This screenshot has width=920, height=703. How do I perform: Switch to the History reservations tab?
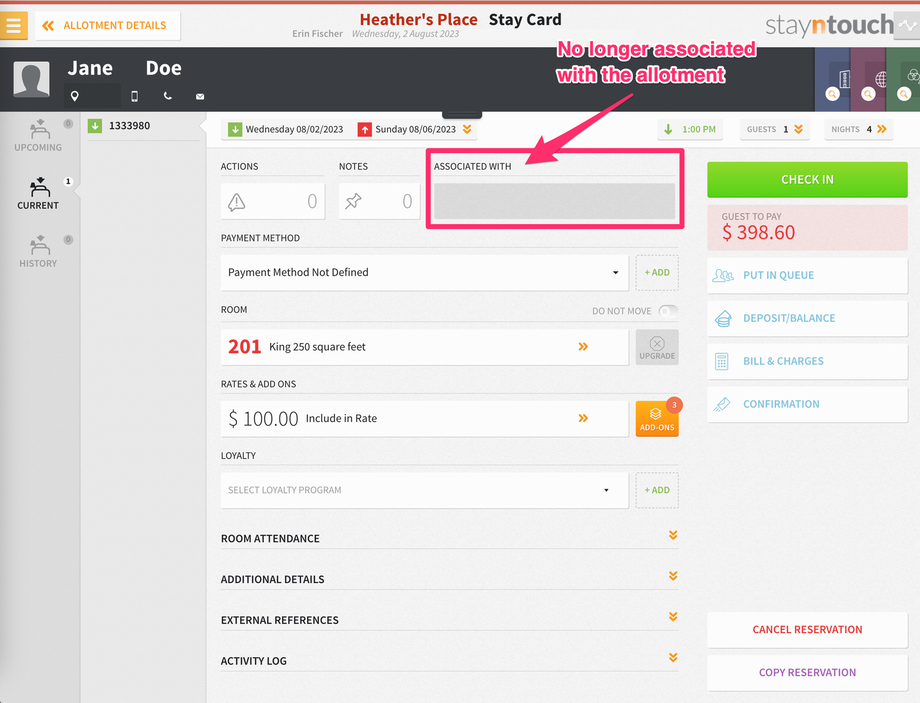click(x=38, y=252)
